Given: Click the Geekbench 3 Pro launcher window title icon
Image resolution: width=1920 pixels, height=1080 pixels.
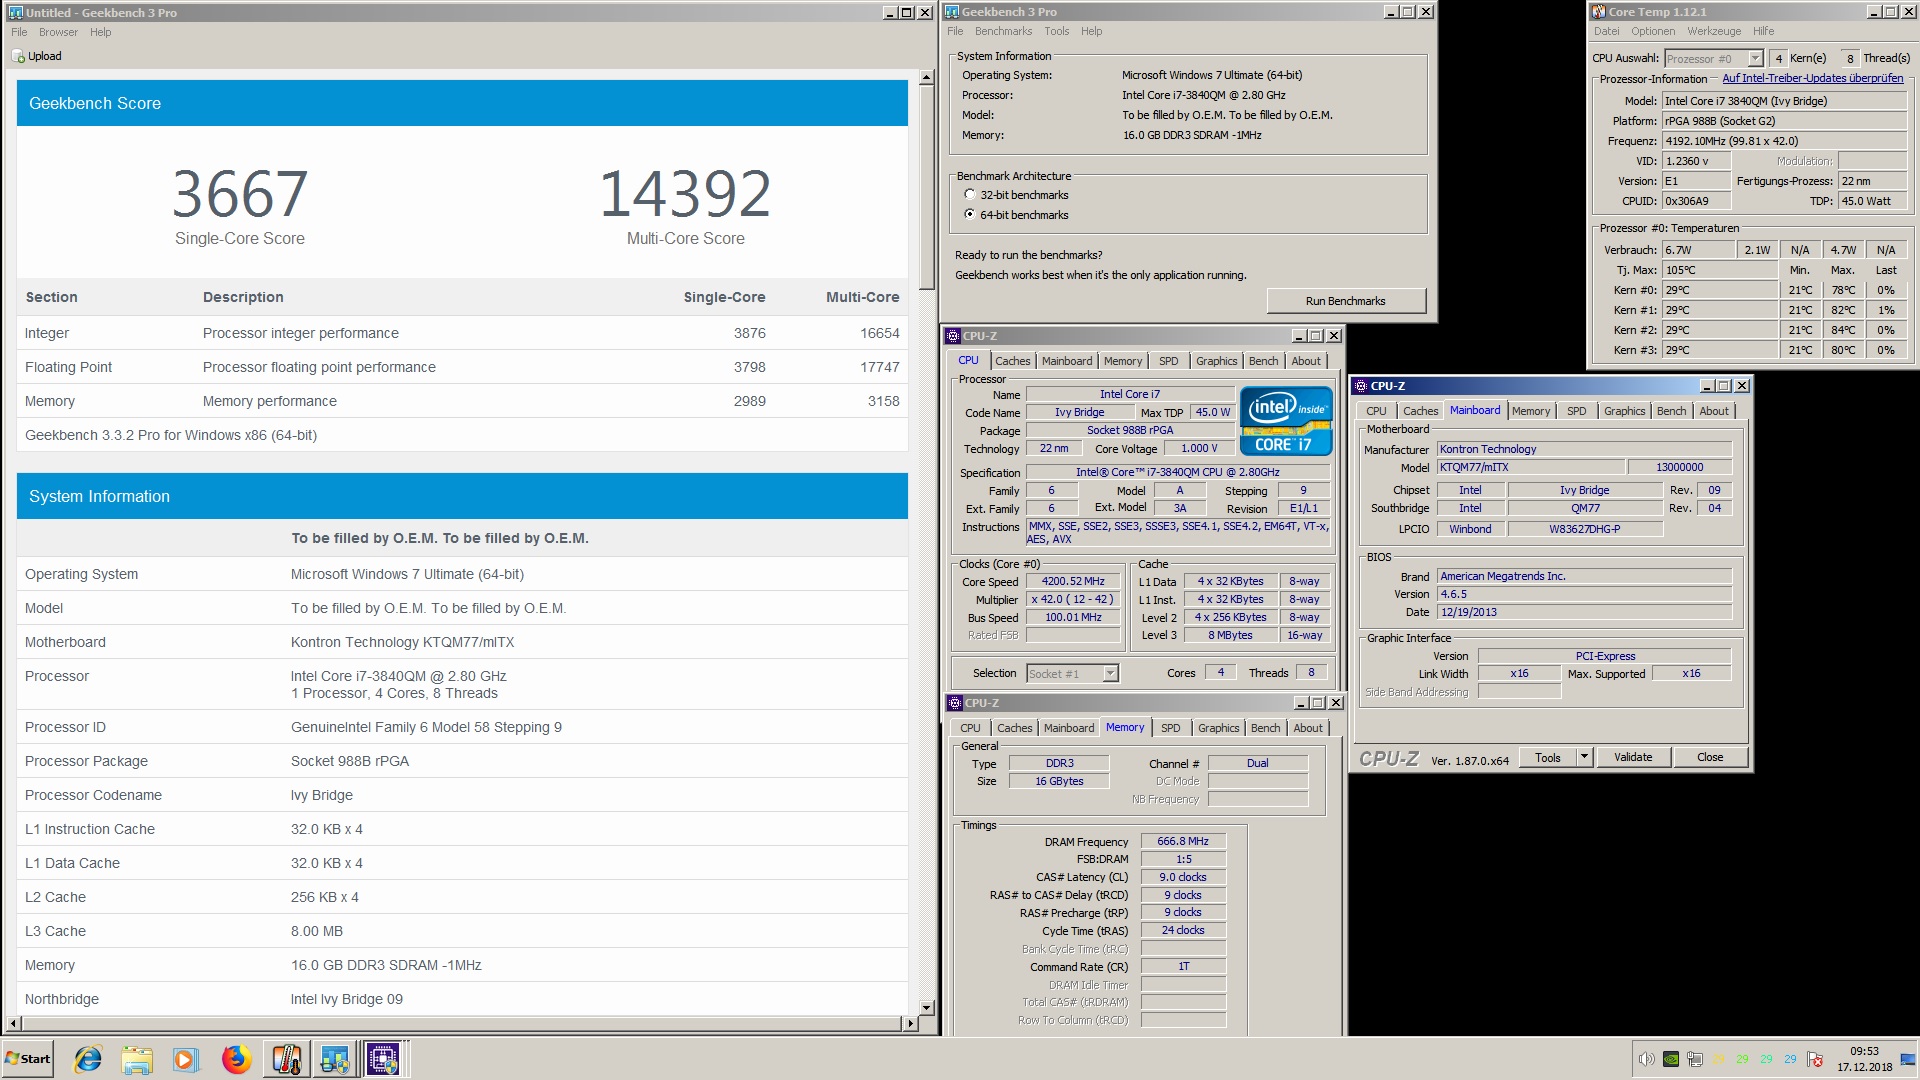Looking at the screenshot, I should click(x=952, y=12).
